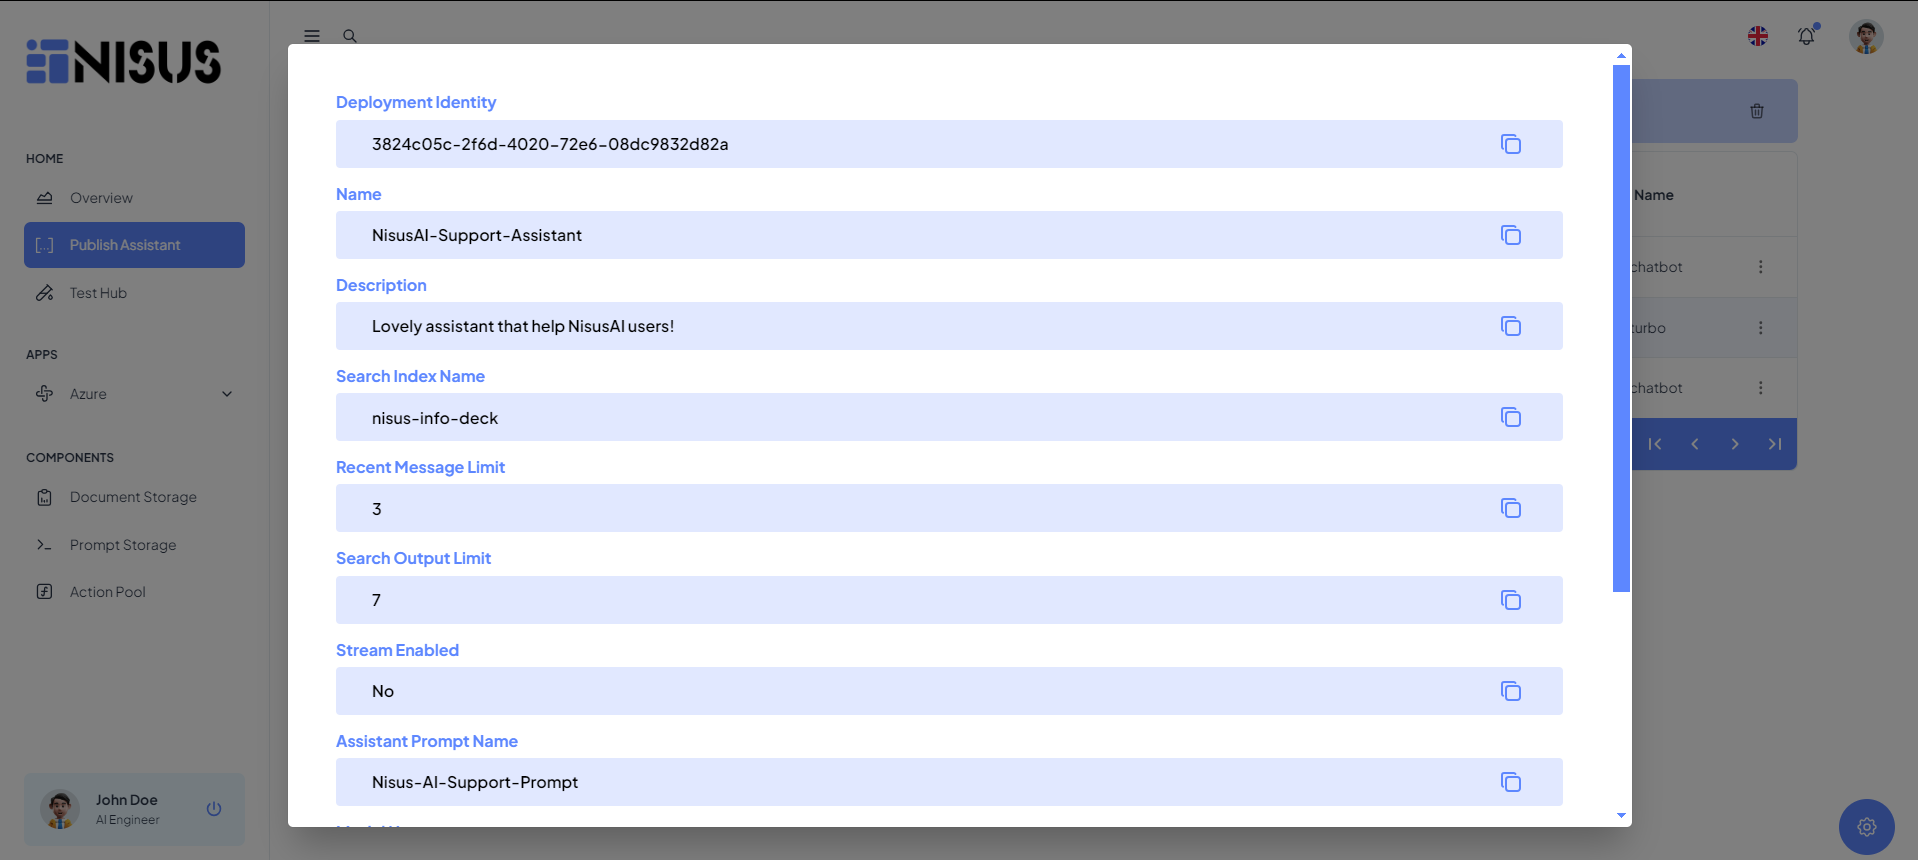Image resolution: width=1918 pixels, height=860 pixels.
Task: Open row options for the turbo row
Action: [1761, 328]
